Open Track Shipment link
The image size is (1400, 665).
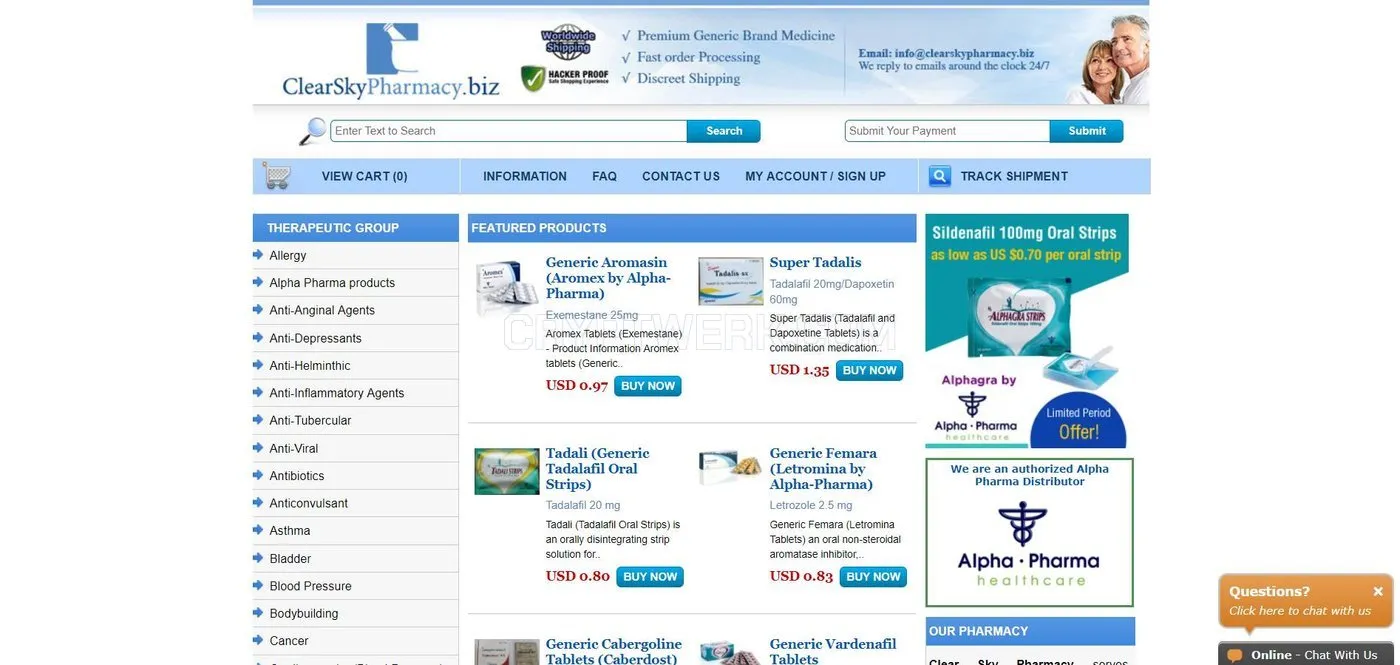(1014, 176)
